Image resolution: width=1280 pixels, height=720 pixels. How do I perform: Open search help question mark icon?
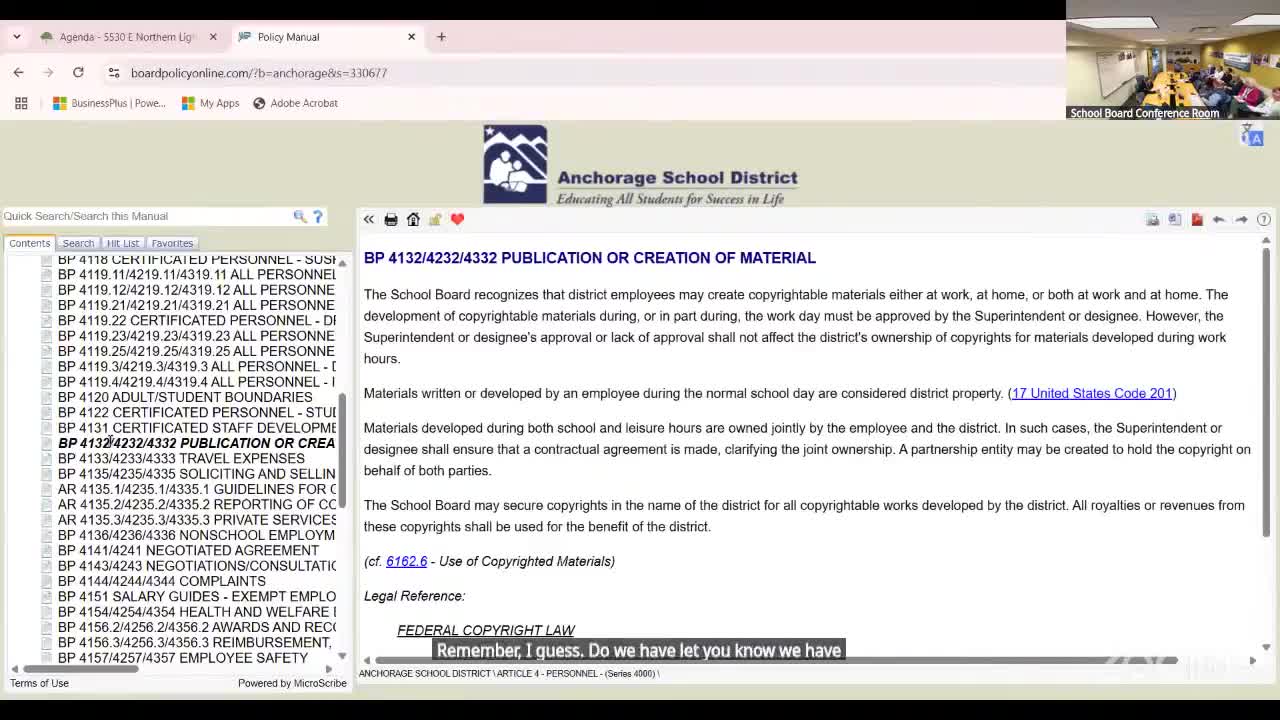tap(318, 216)
